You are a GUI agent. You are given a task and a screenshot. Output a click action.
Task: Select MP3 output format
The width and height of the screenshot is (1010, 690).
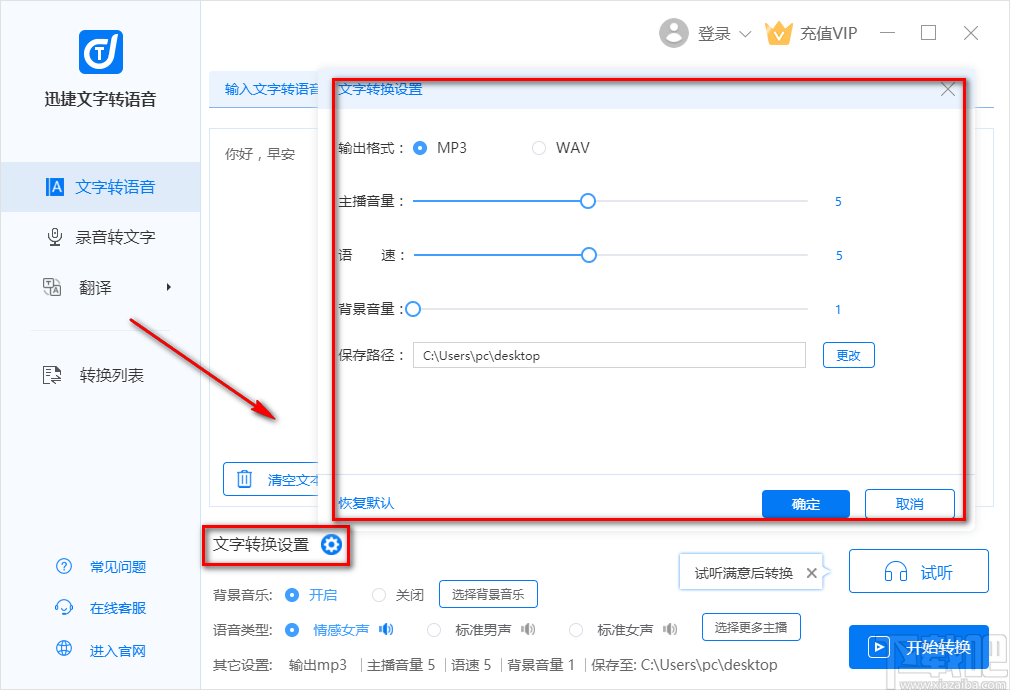point(420,148)
